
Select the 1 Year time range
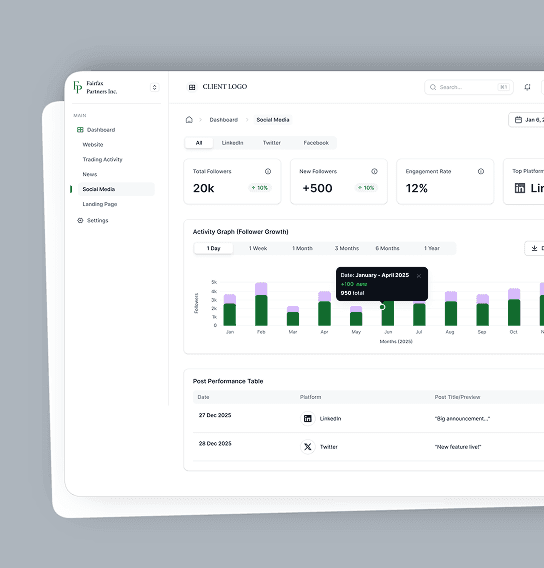point(432,248)
